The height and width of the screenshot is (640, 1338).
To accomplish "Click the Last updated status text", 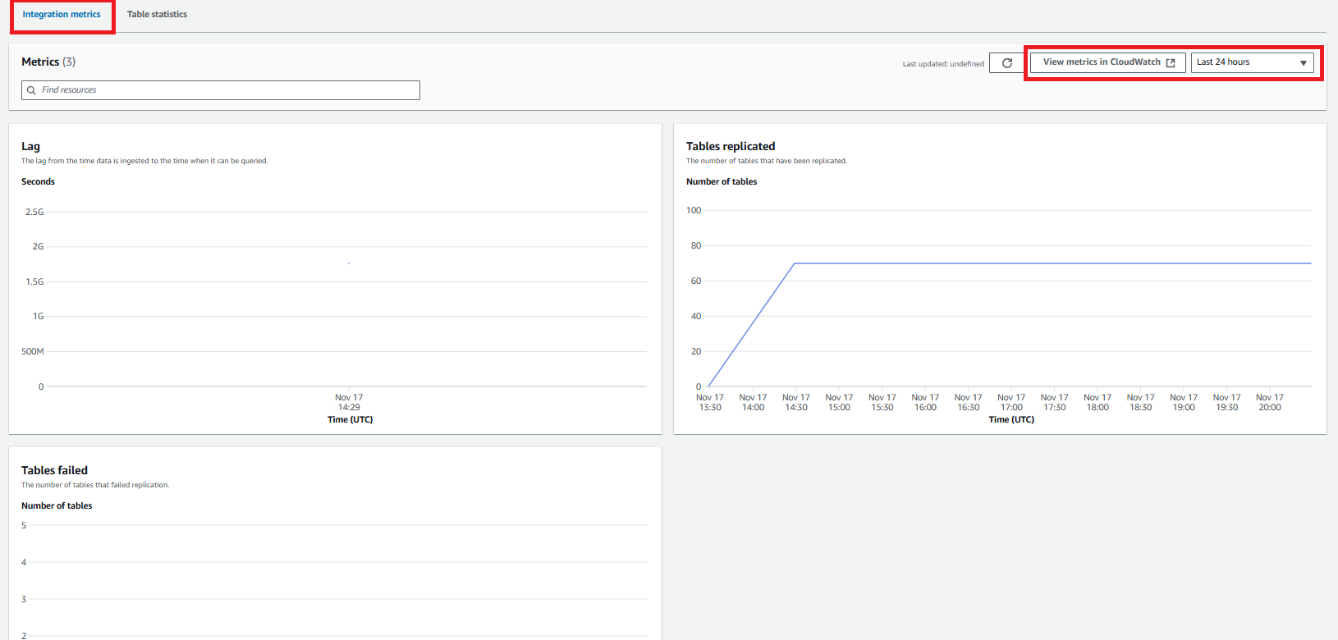I will pyautogui.click(x=942, y=63).
